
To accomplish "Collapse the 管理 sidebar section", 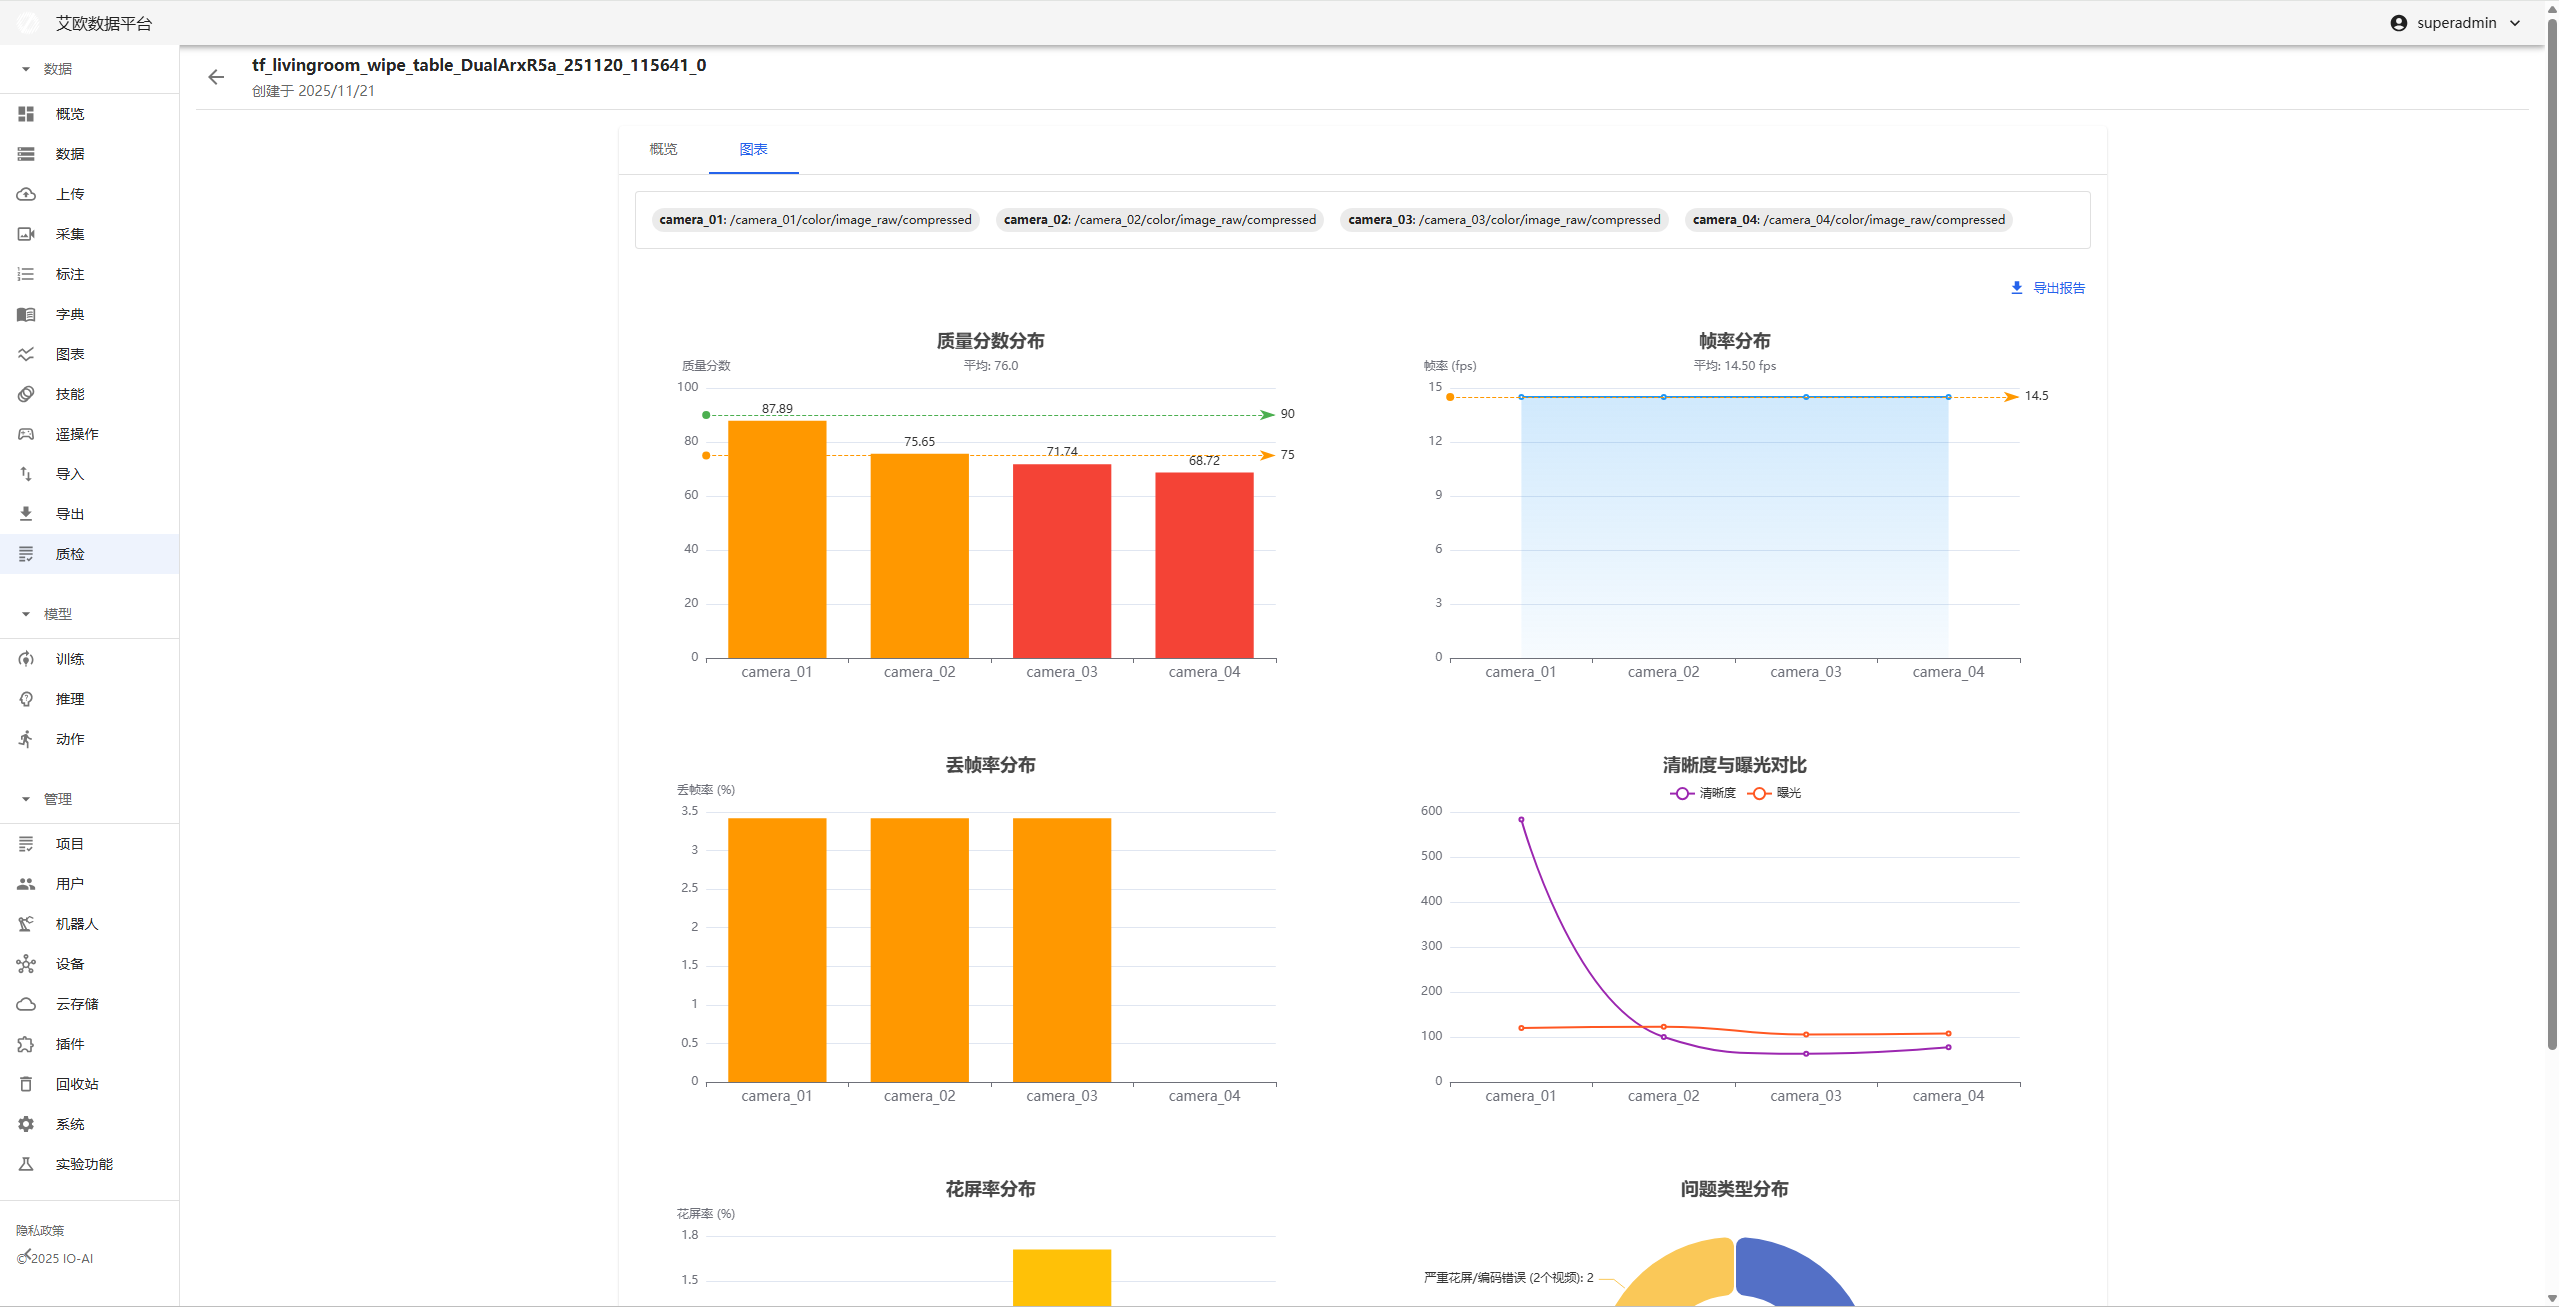I will coord(26,799).
